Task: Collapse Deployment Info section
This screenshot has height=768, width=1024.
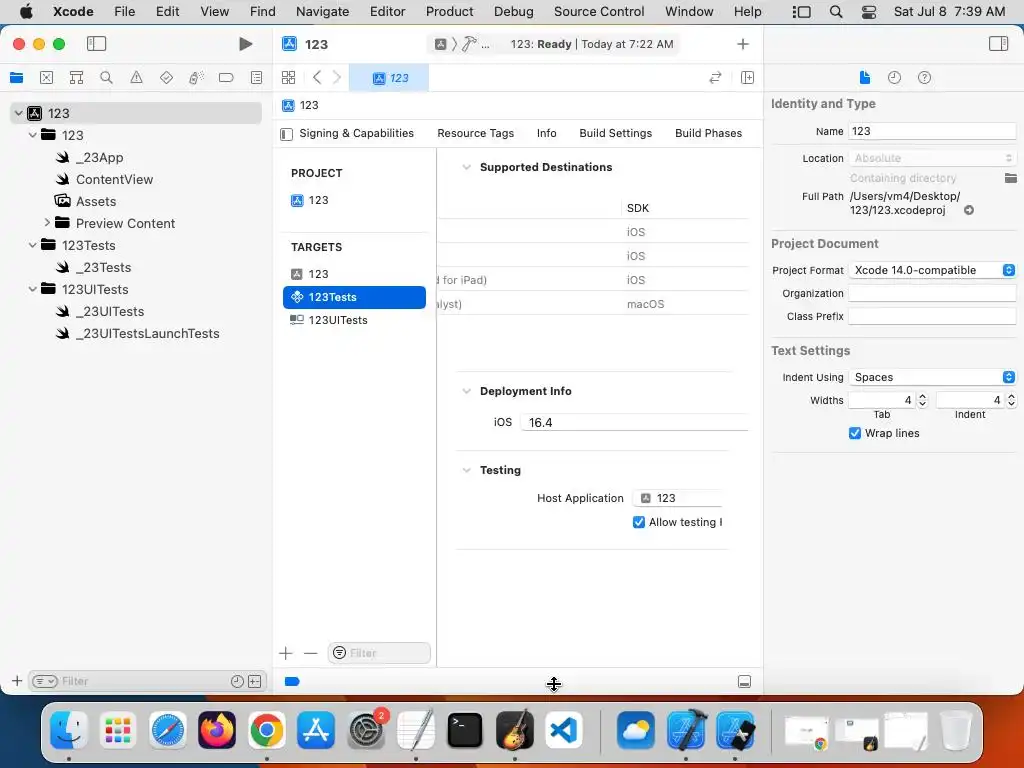Action: click(466, 391)
